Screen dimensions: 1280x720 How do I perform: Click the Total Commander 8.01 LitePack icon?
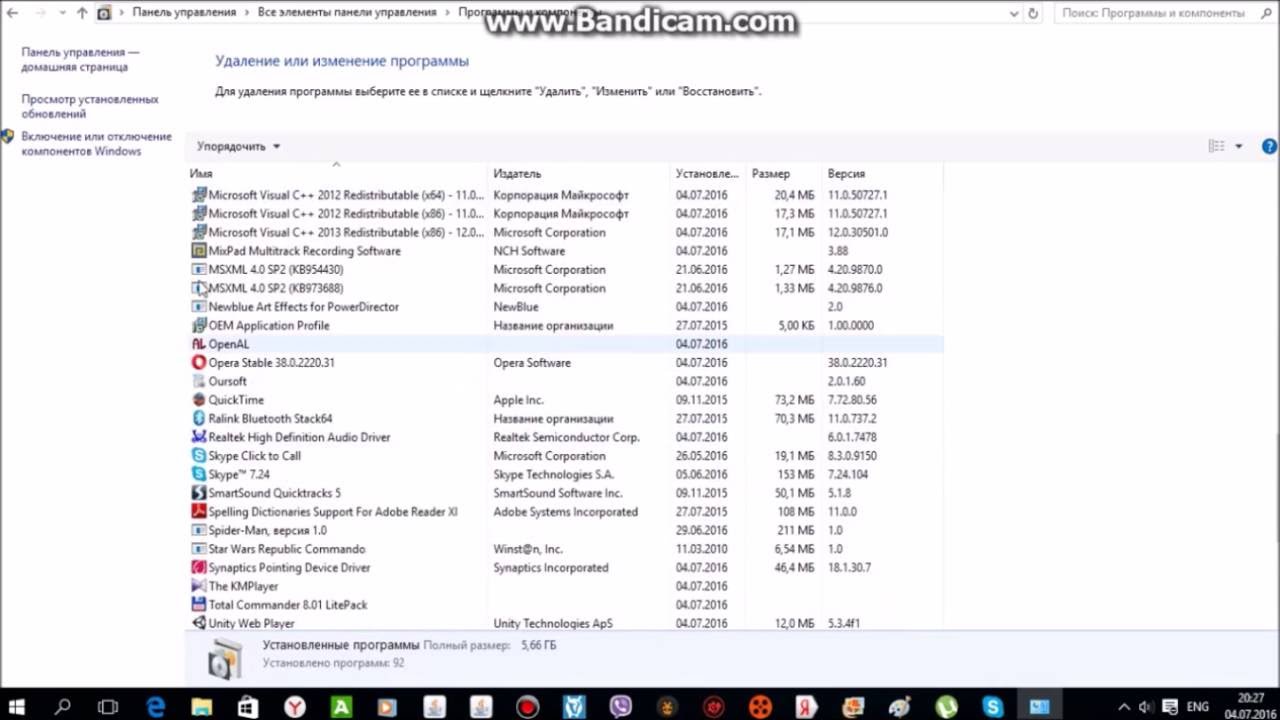click(198, 605)
